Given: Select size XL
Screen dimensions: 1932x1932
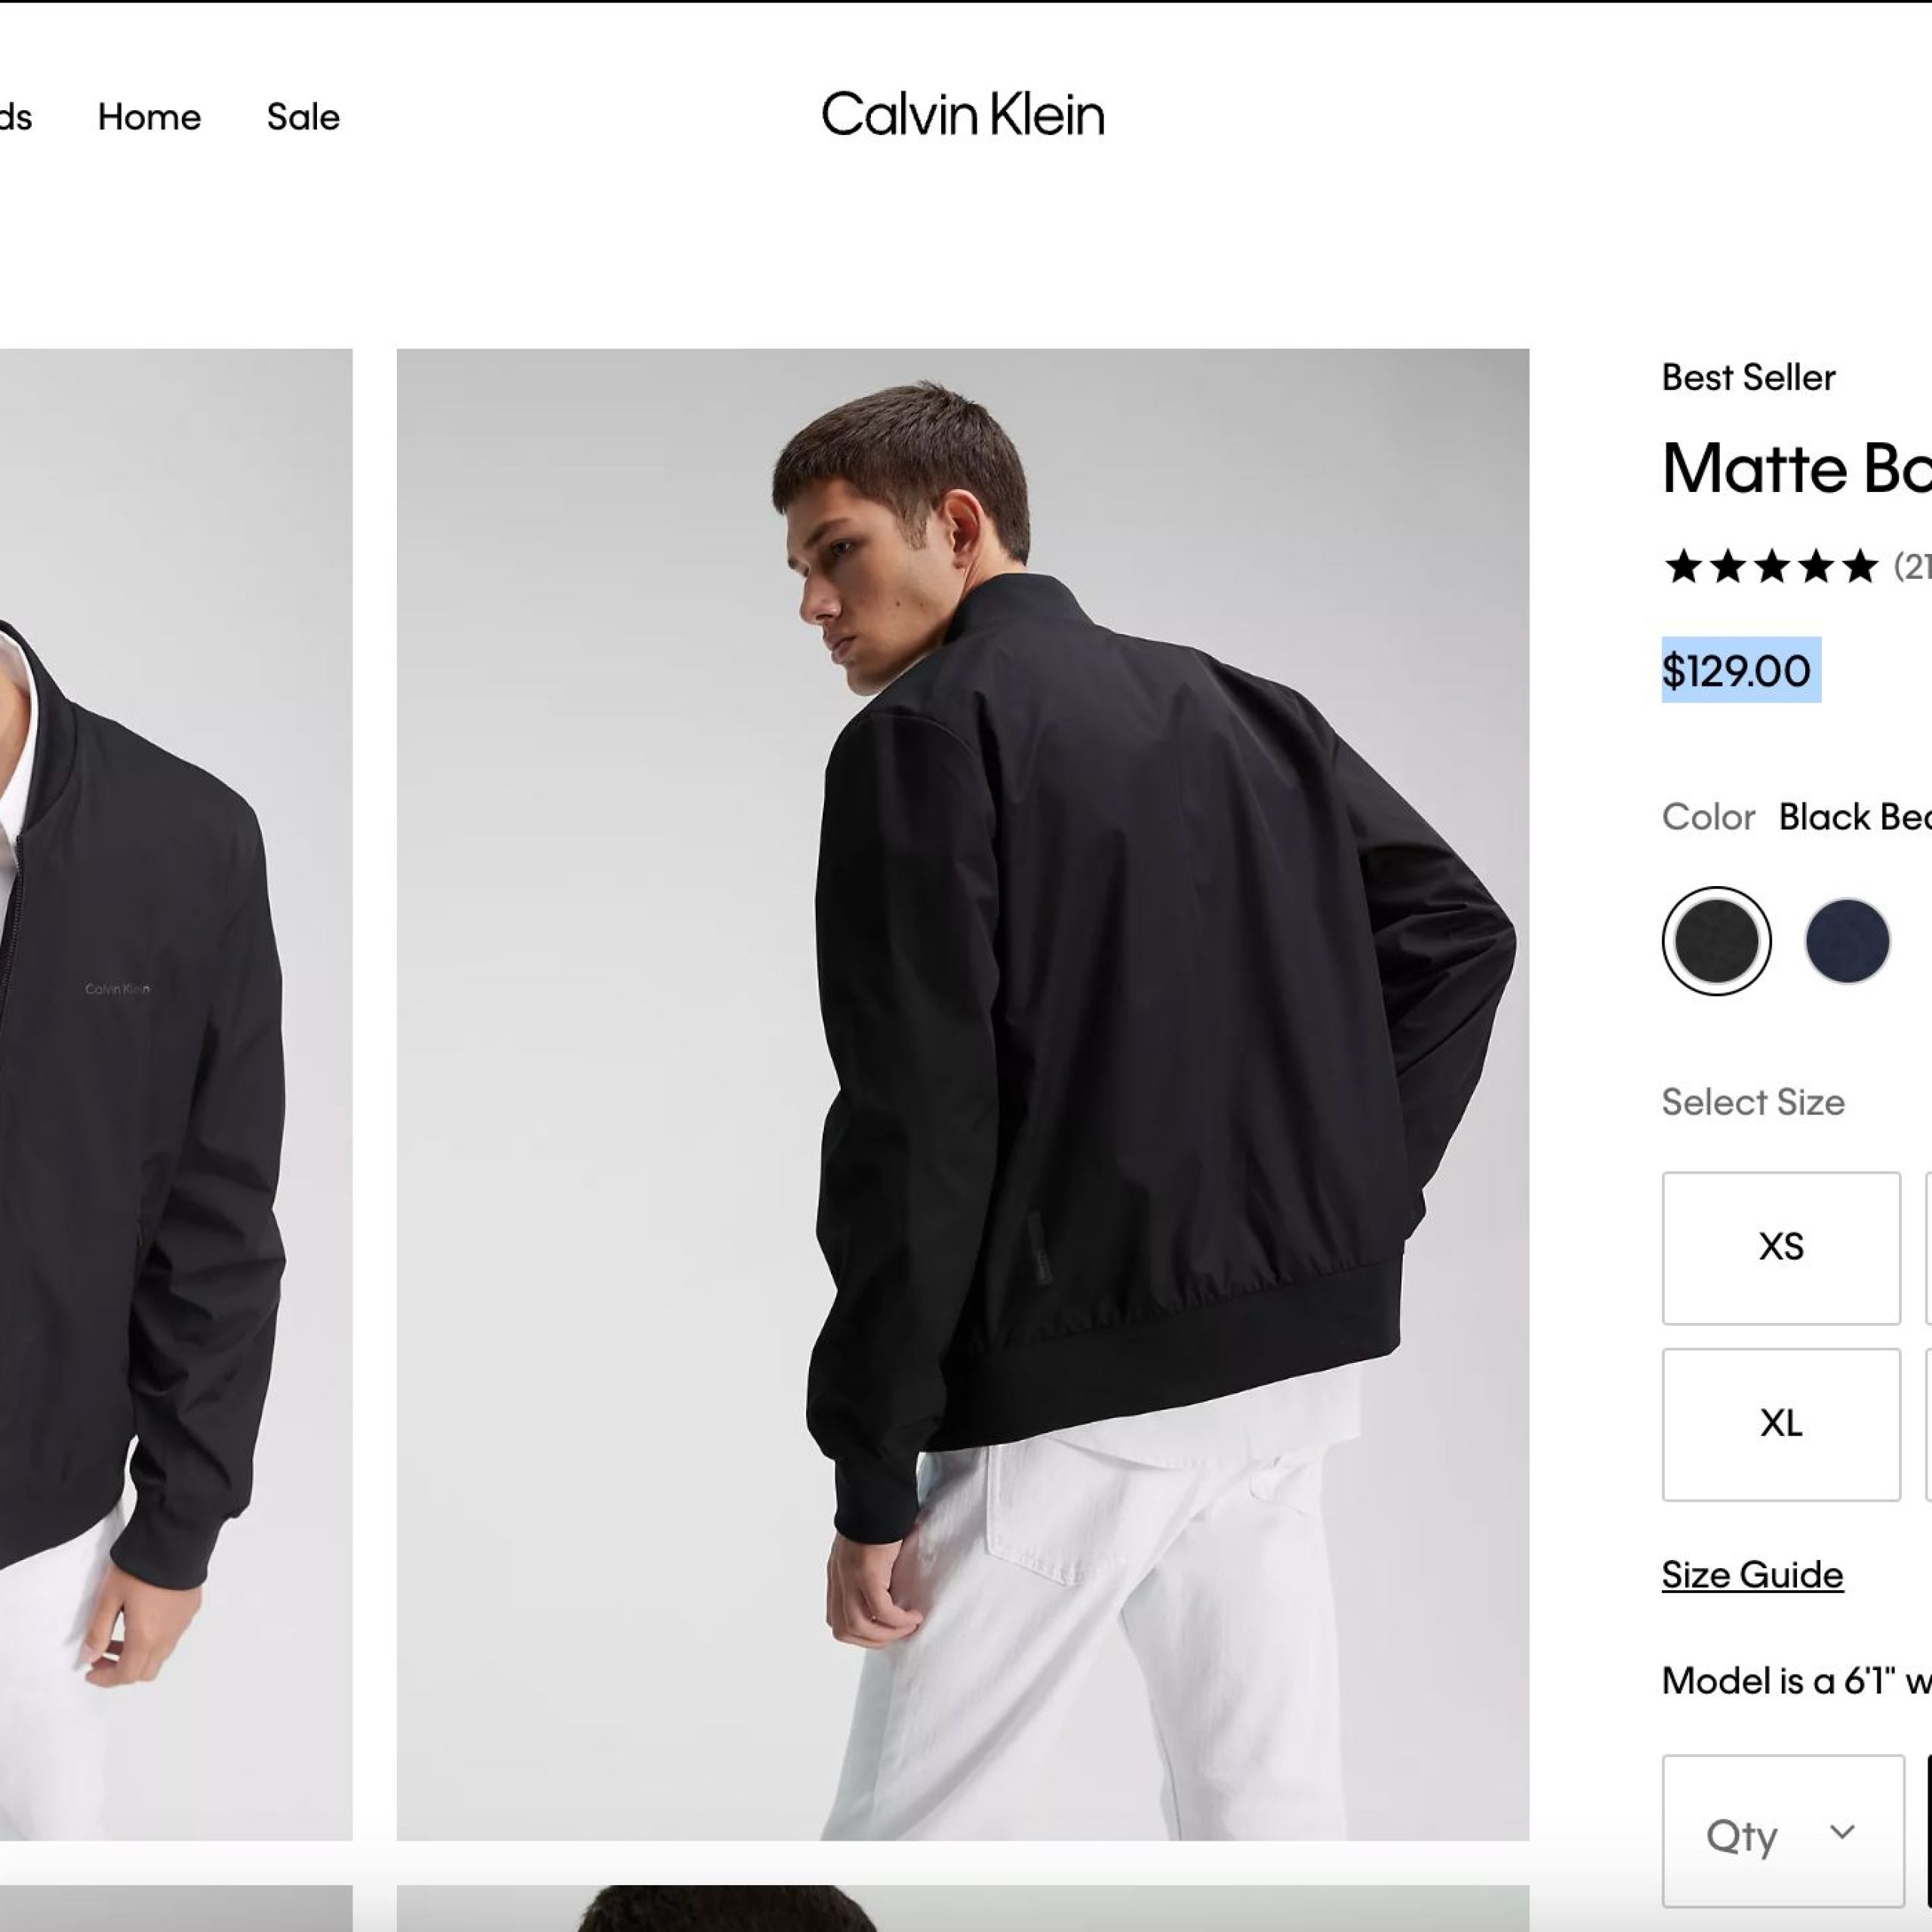Looking at the screenshot, I should [1780, 1424].
